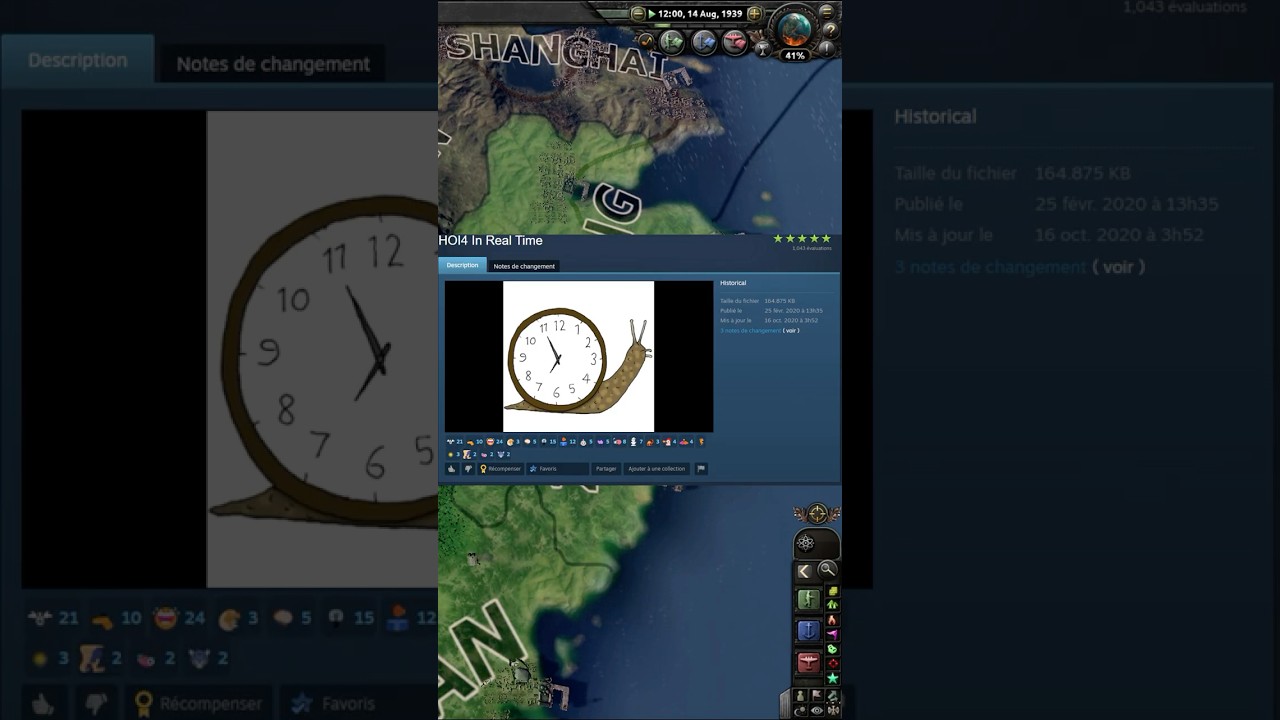Click the world tension globe
1280x720 pixels.
tap(794, 30)
